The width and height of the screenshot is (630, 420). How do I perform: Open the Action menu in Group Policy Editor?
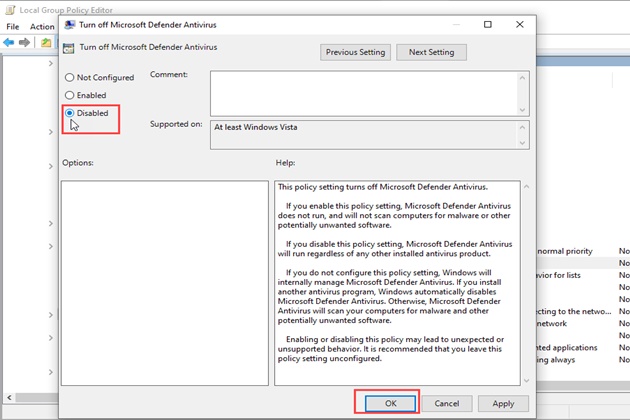click(42, 27)
